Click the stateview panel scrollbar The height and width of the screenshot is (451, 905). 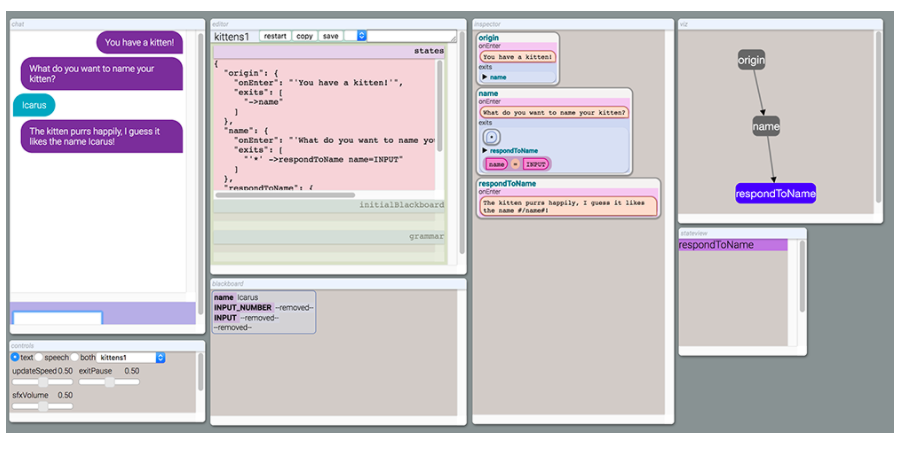click(802, 277)
